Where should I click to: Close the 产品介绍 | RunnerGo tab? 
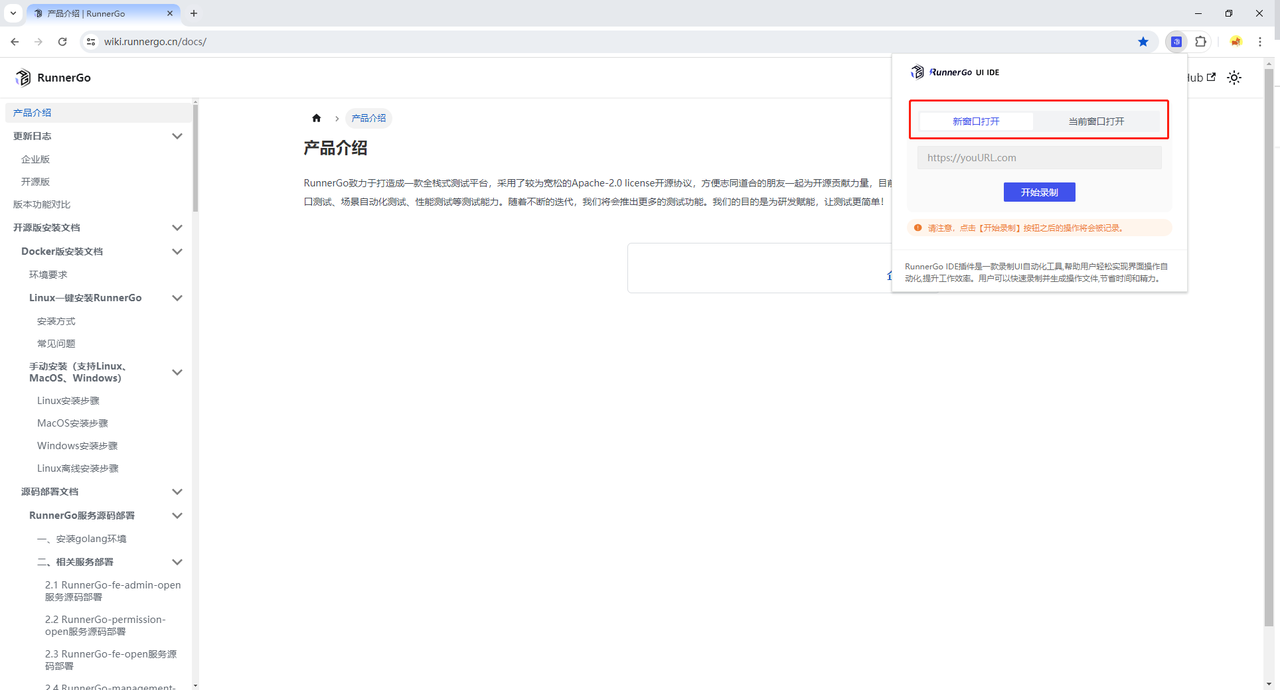click(168, 14)
